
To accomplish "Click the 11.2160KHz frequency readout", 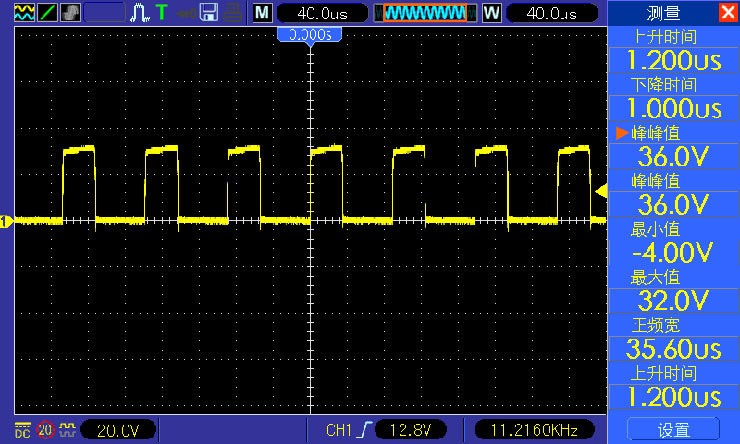I will pyautogui.click(x=534, y=430).
